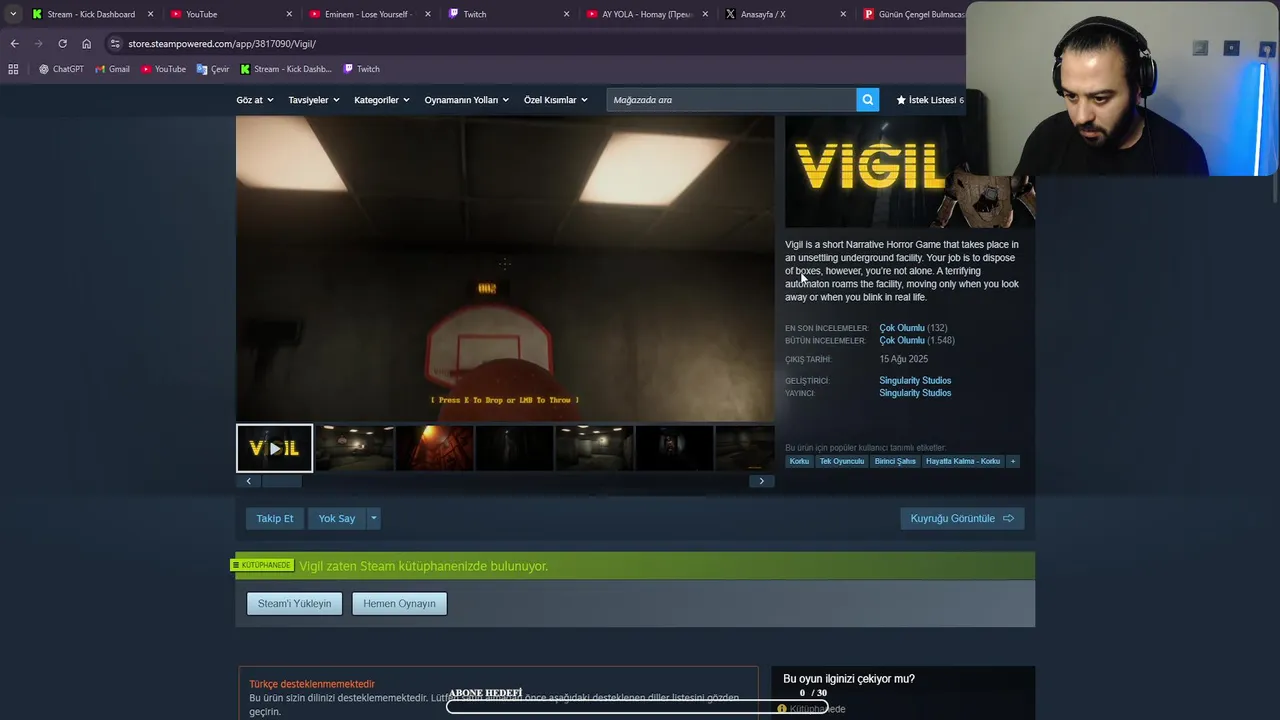The width and height of the screenshot is (1280, 720).
Task: Click the Steam'i Yükleyin button
Action: click(x=295, y=603)
